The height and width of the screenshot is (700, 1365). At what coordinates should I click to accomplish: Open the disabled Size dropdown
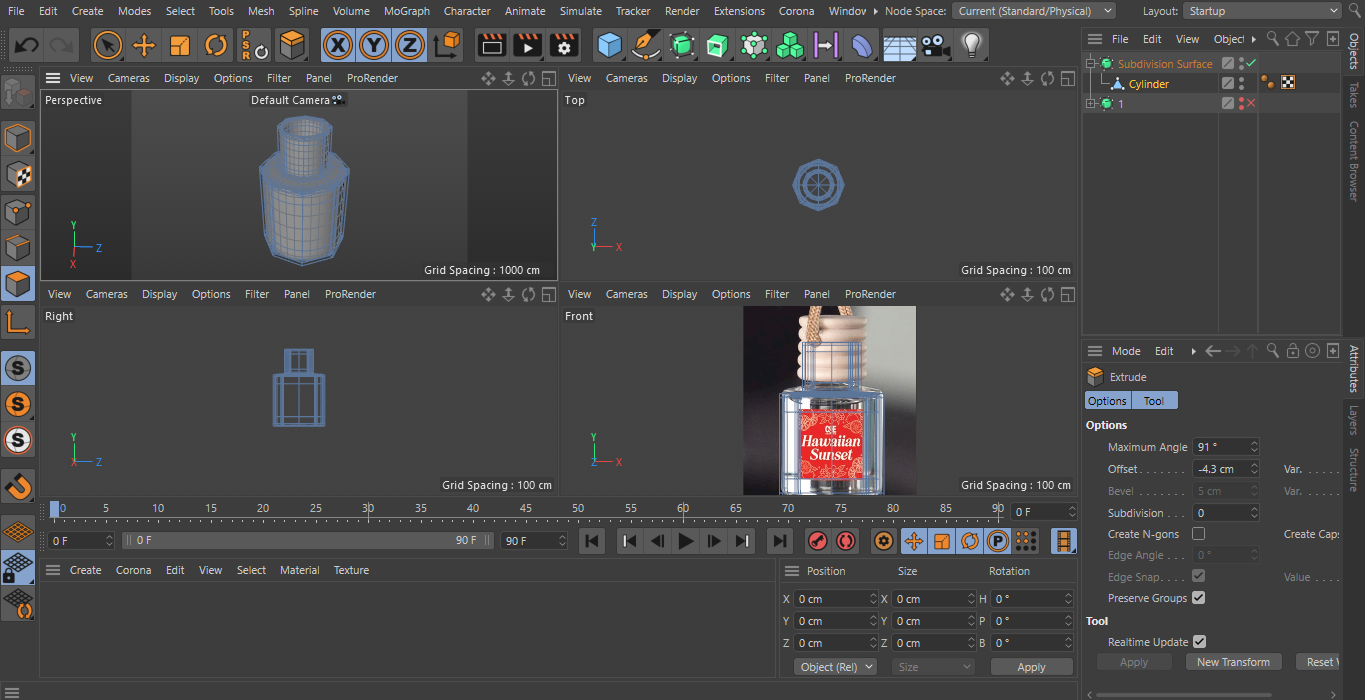click(x=933, y=667)
